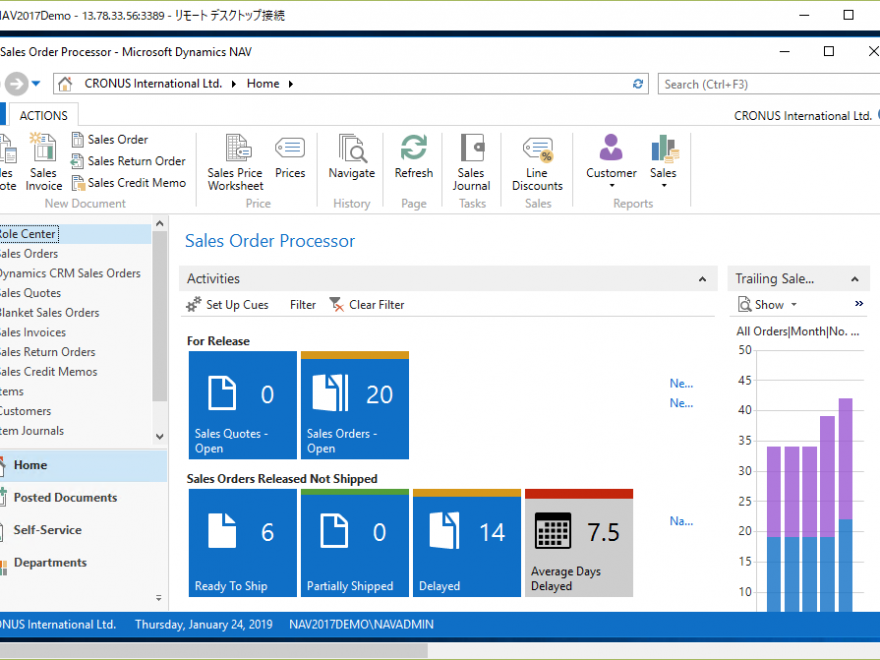Image resolution: width=880 pixels, height=660 pixels.
Task: Expand chart actions overflow chevron
Action: 859,304
